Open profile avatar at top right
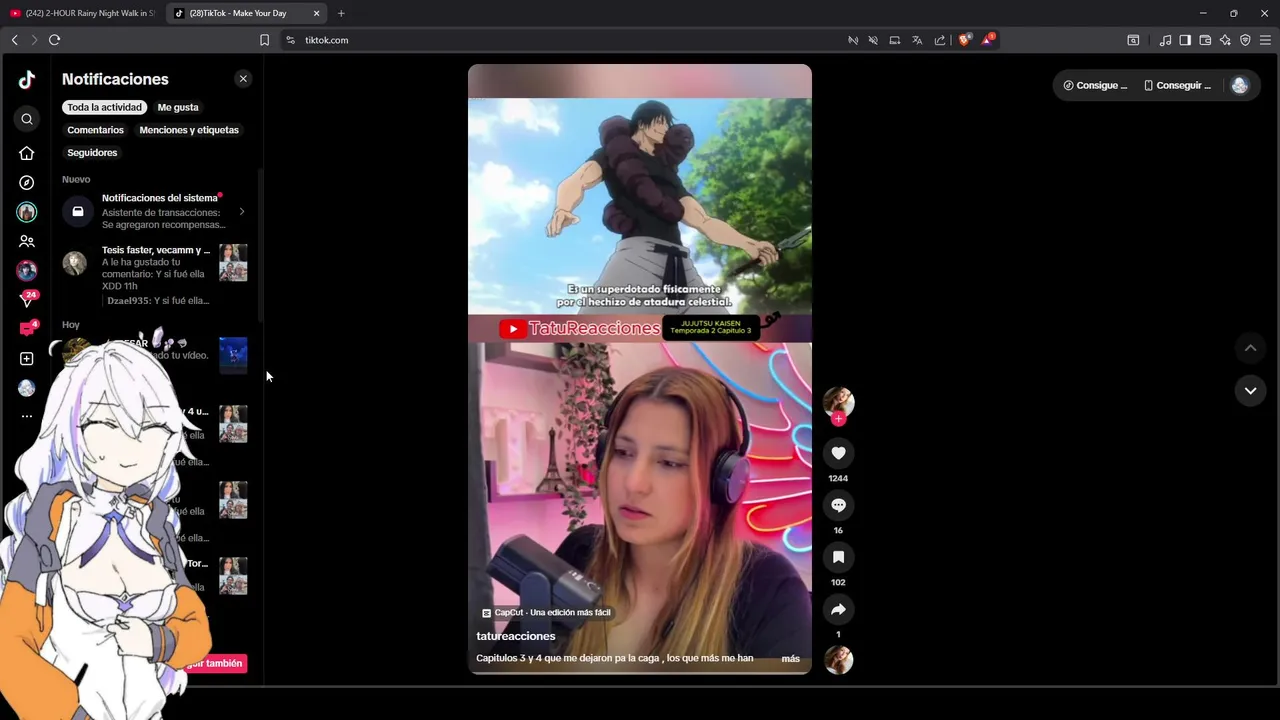This screenshot has width=1280, height=720. coord(1240,86)
